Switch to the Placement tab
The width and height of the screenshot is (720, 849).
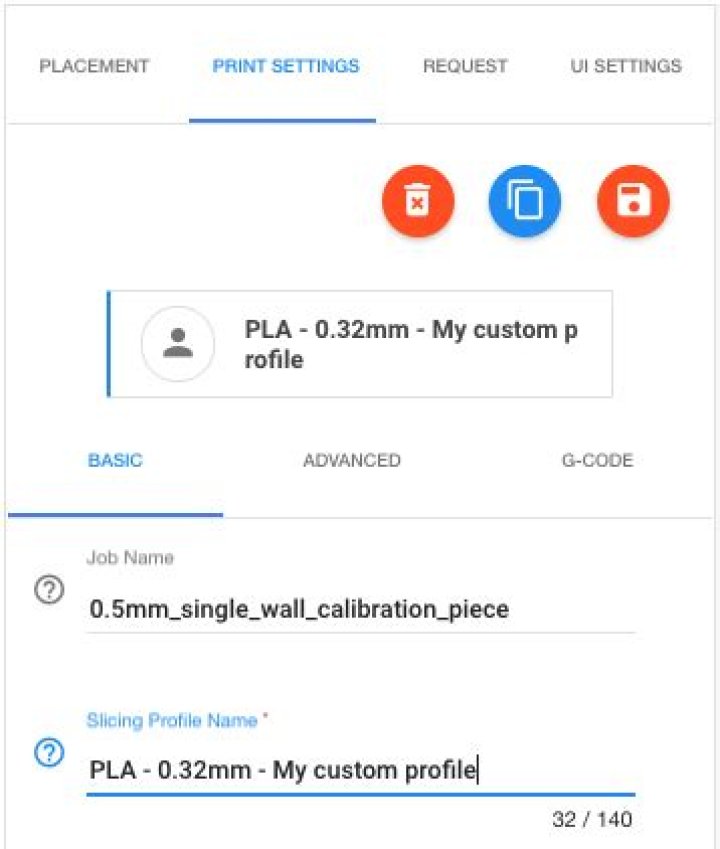94,67
